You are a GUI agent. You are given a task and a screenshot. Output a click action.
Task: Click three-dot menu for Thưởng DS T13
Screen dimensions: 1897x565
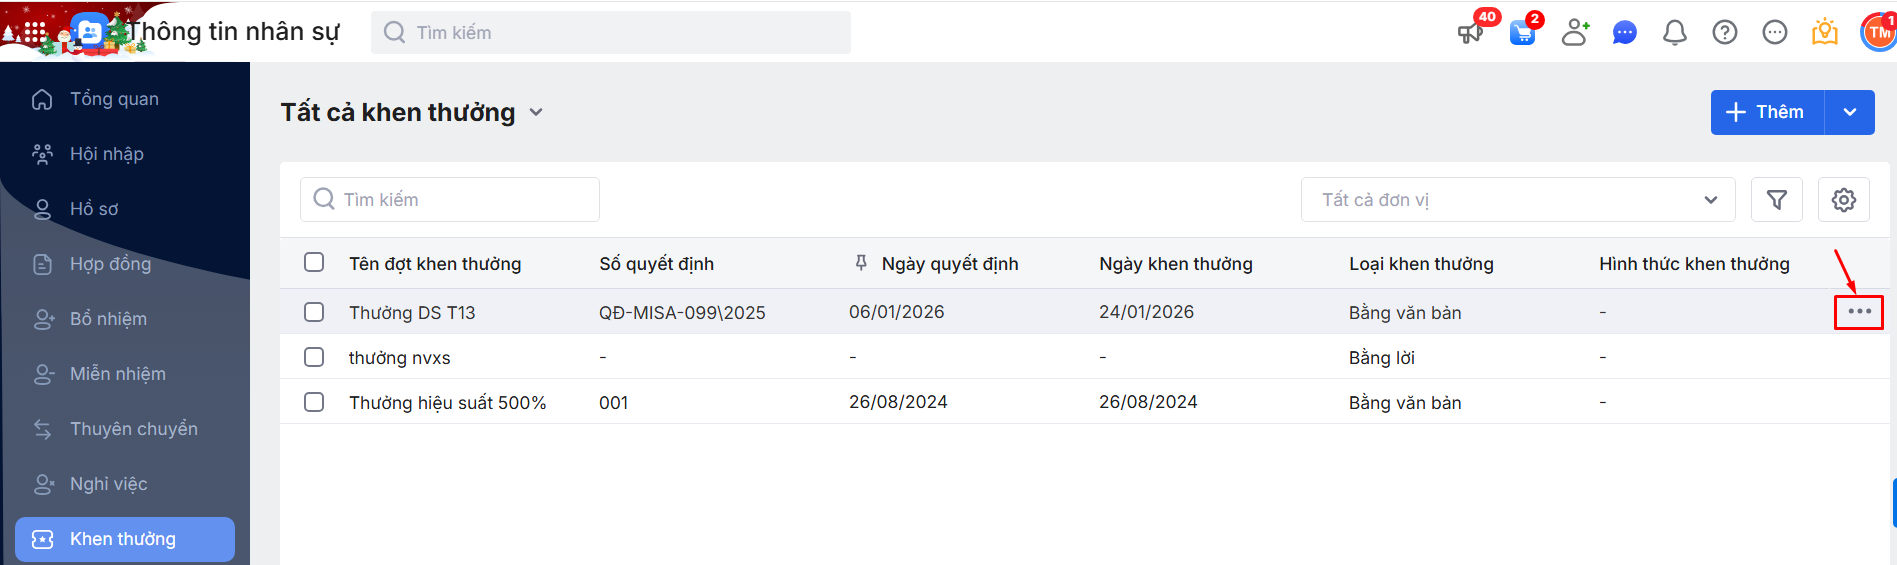(1859, 312)
